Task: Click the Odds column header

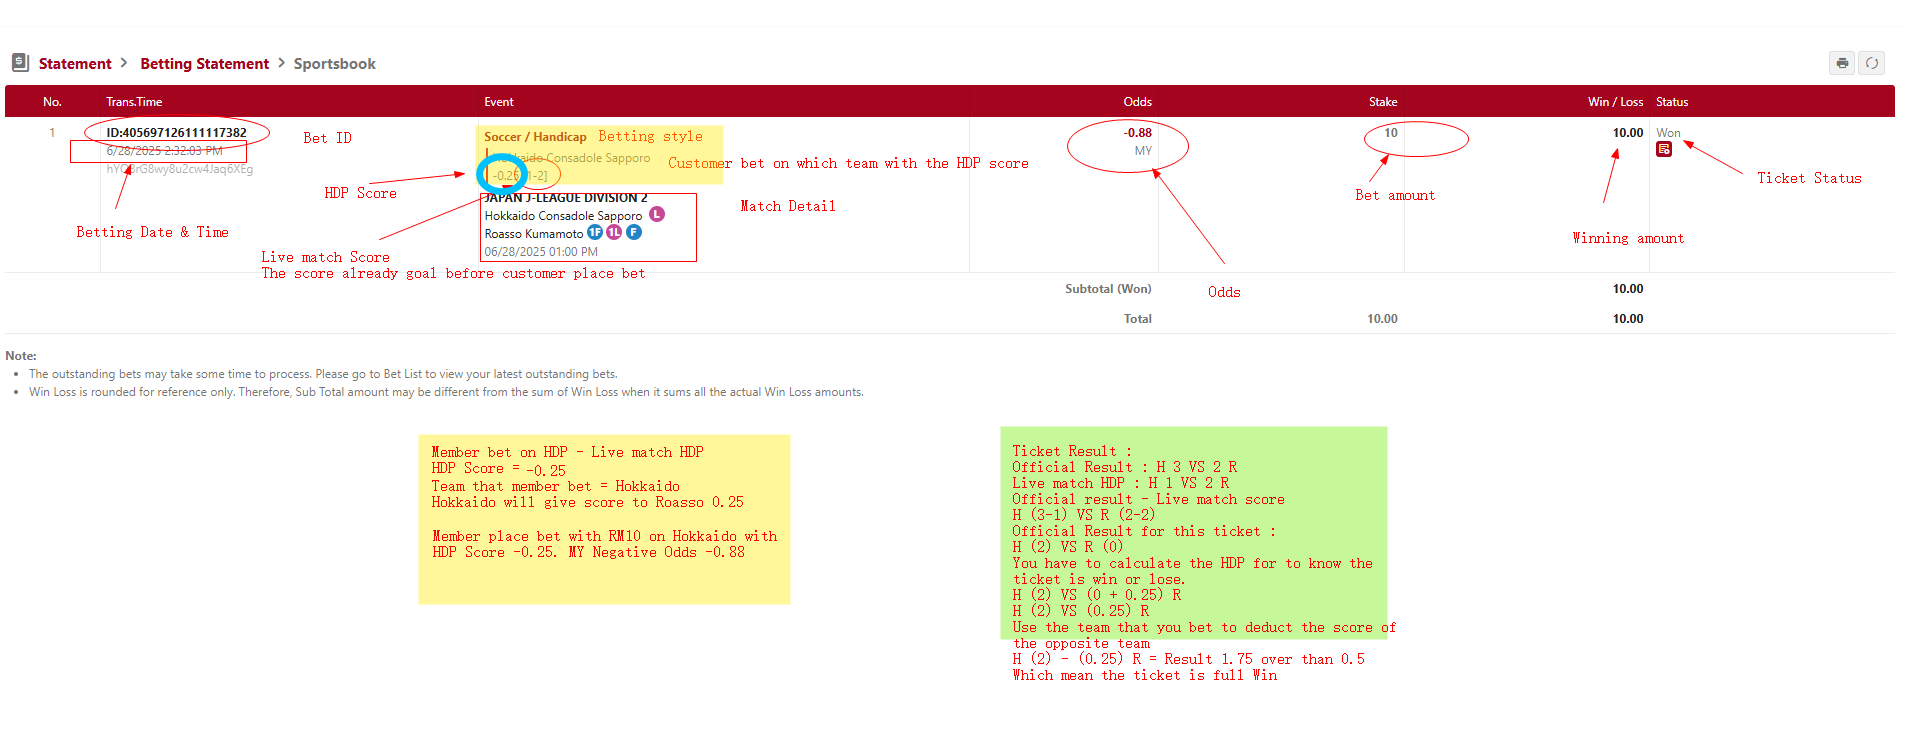Action: click(x=1138, y=102)
